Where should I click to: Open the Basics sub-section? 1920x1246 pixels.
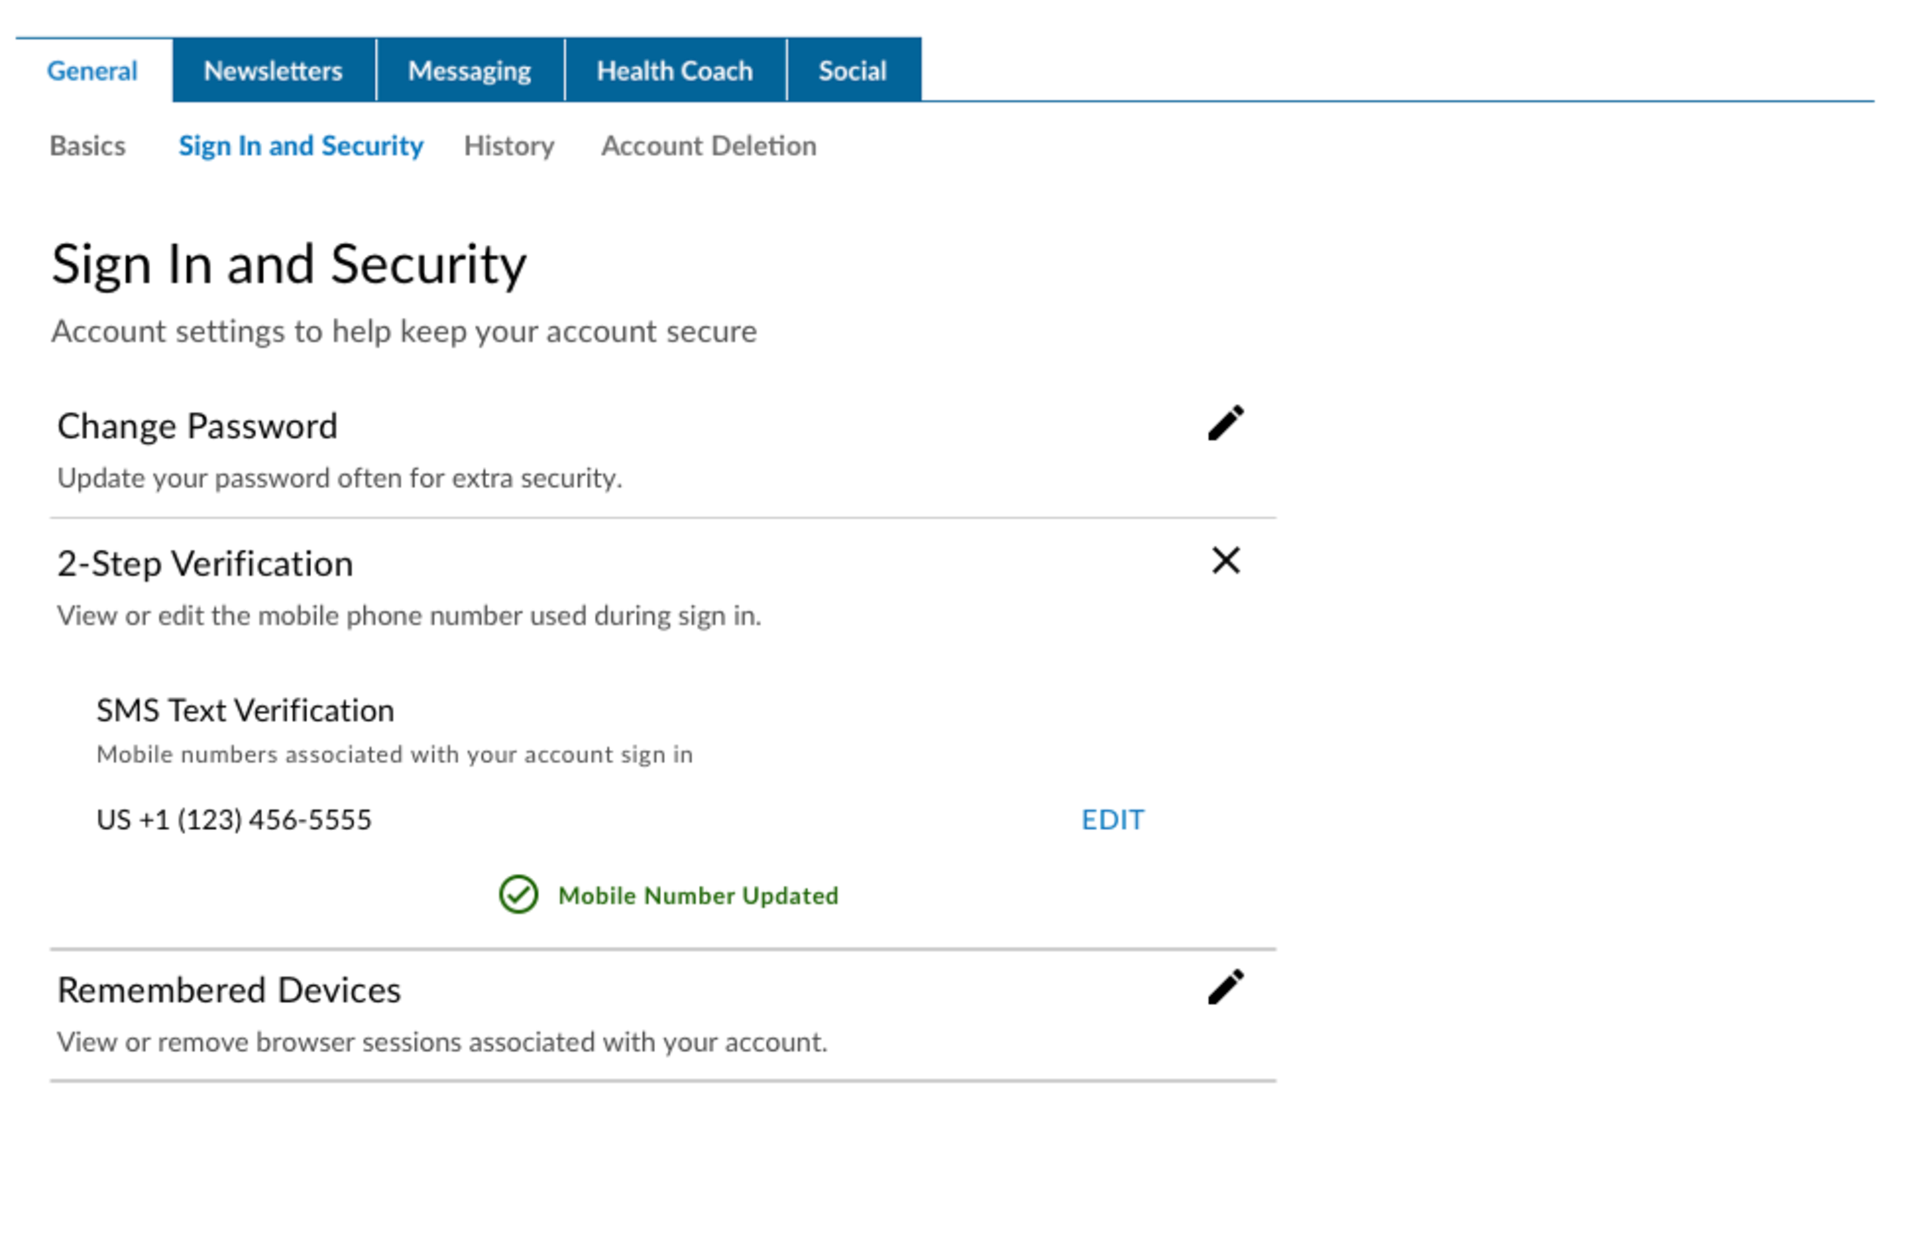pyautogui.click(x=88, y=146)
